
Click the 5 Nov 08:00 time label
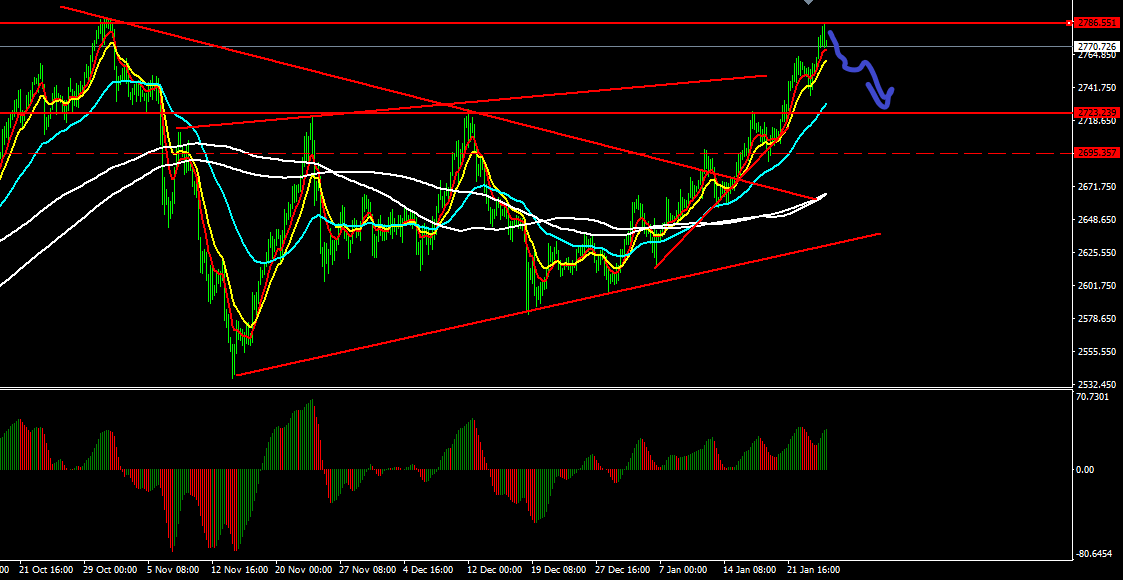click(x=174, y=570)
